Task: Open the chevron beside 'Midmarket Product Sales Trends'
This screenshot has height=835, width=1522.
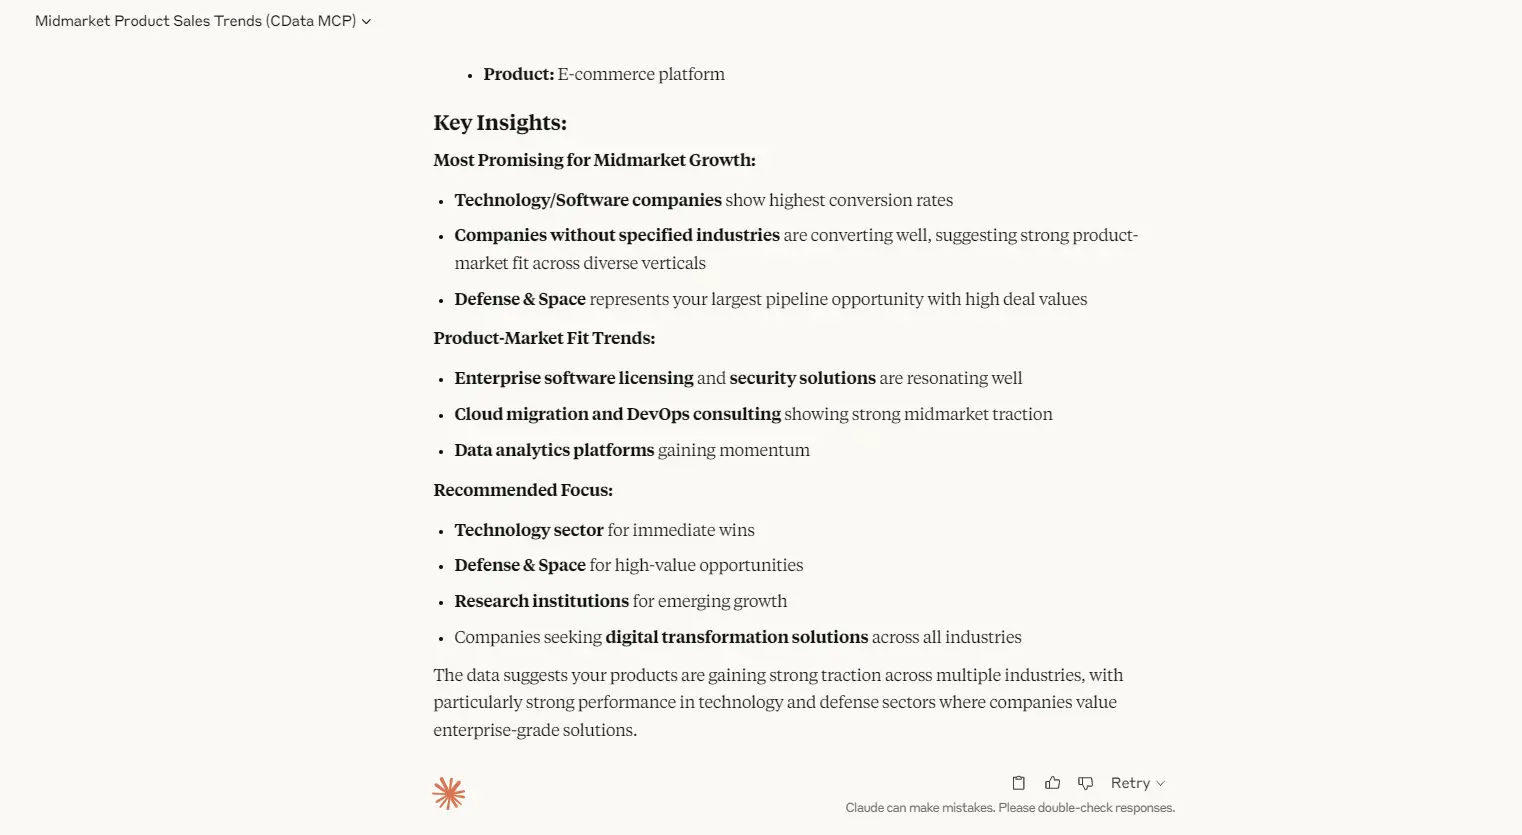Action: pyautogui.click(x=366, y=21)
